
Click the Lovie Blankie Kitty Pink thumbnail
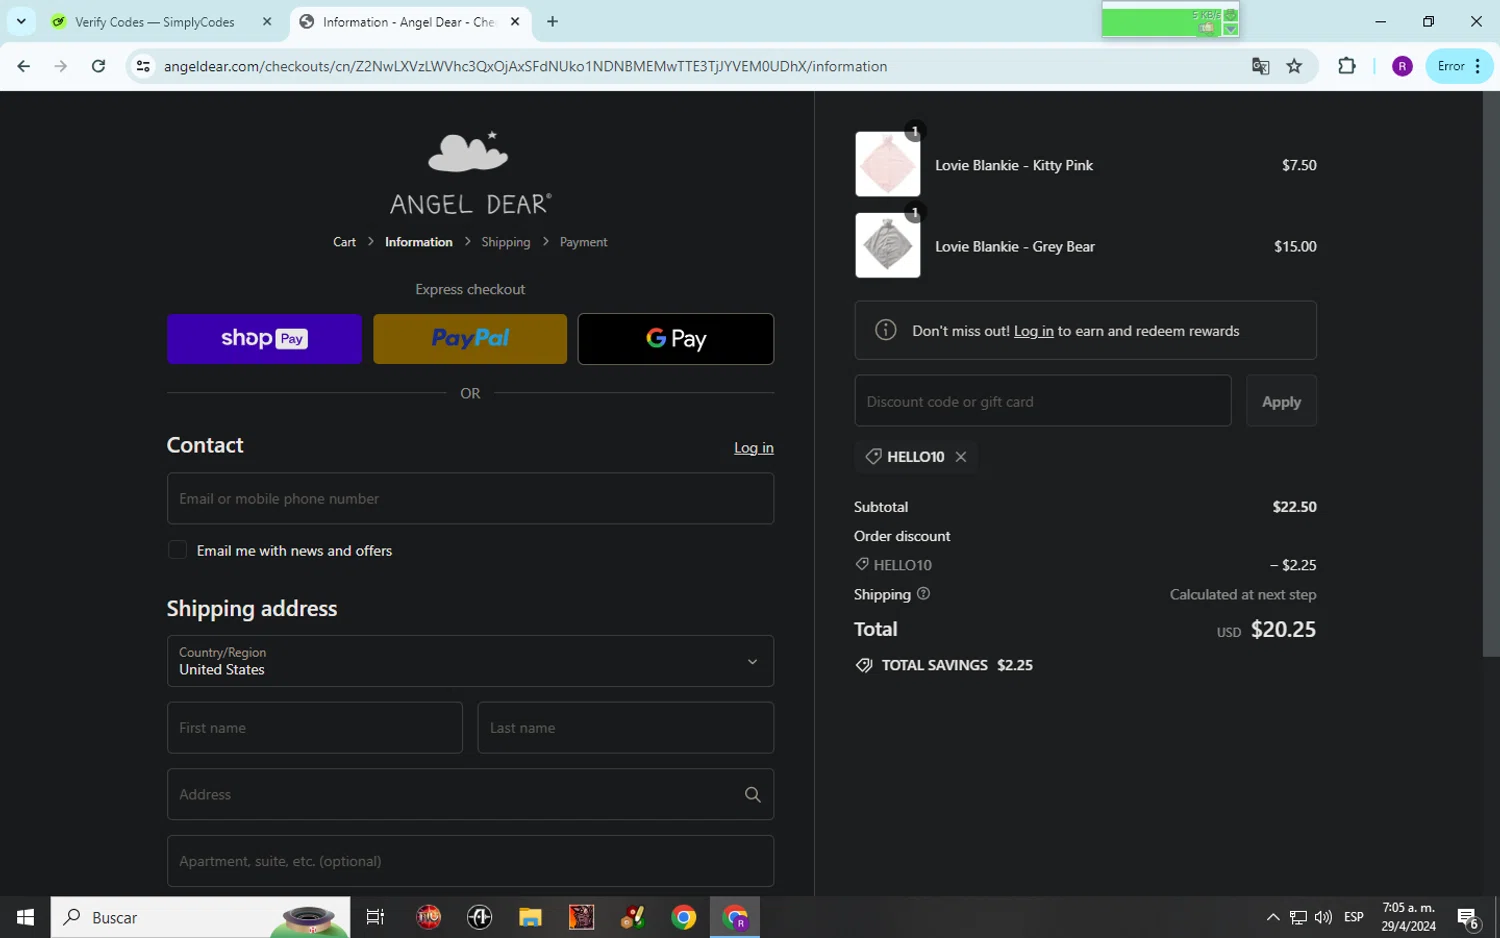tap(887, 164)
